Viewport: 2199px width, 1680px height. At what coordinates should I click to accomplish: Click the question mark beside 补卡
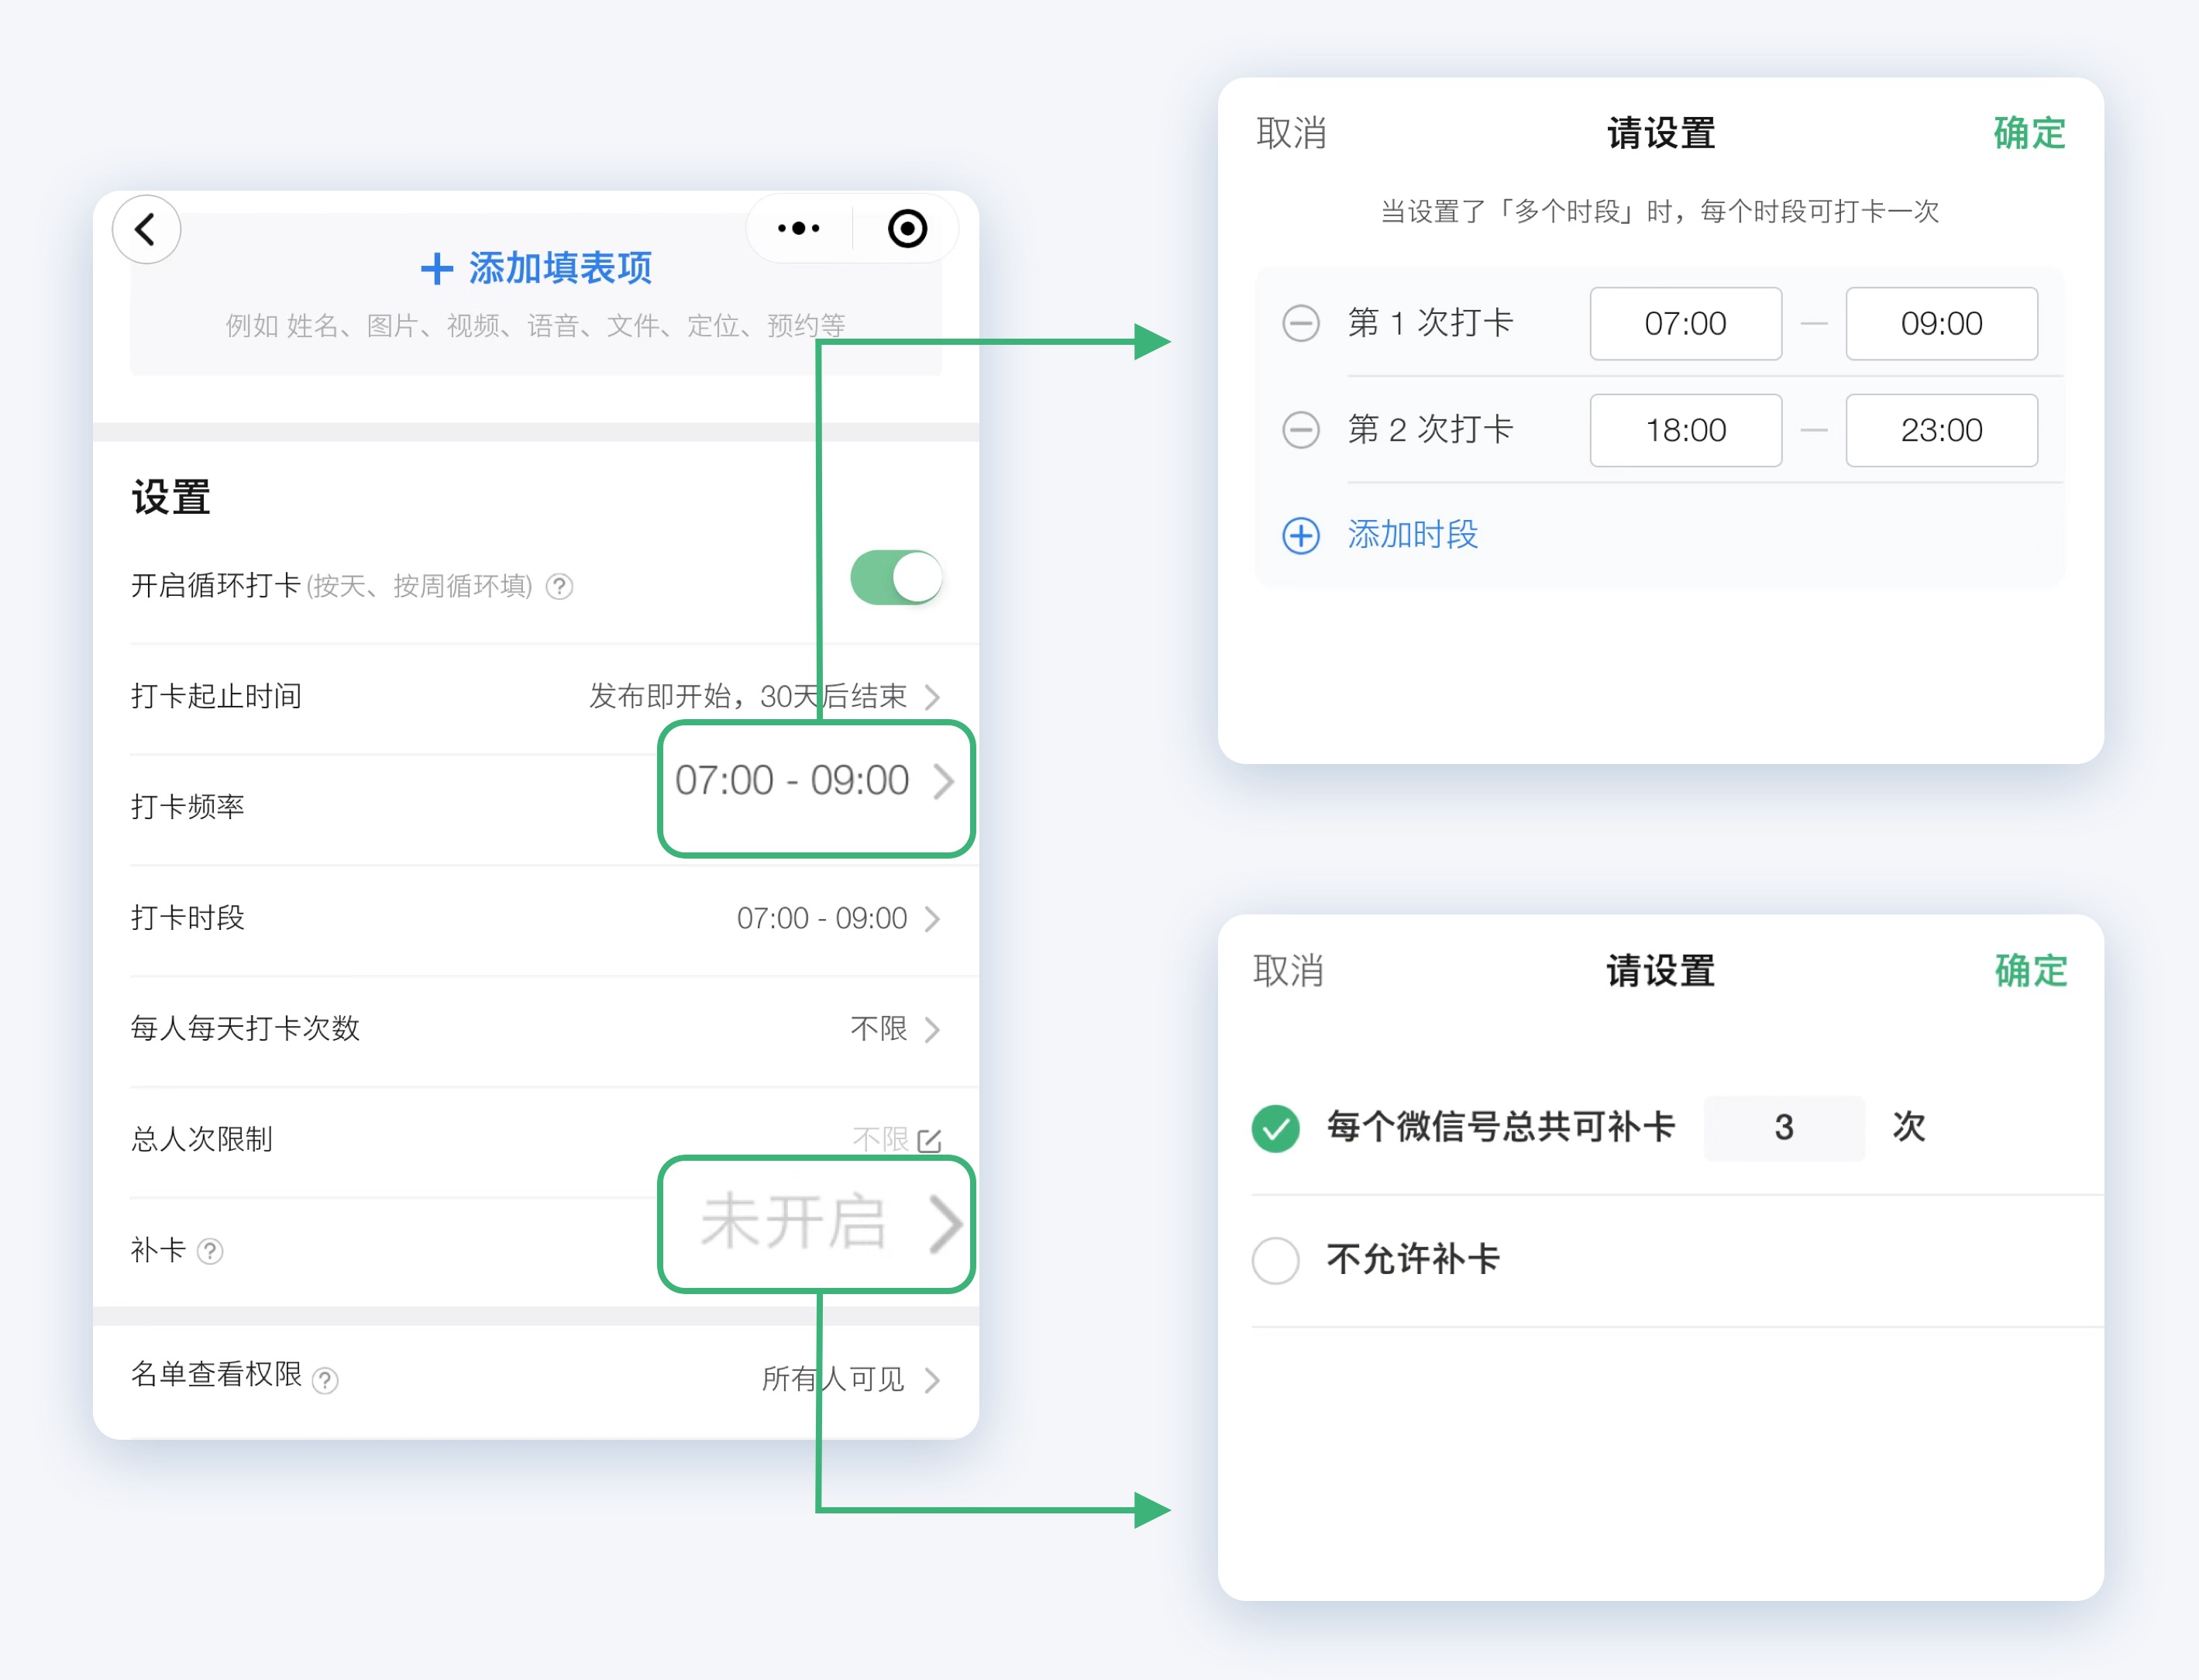click(211, 1252)
